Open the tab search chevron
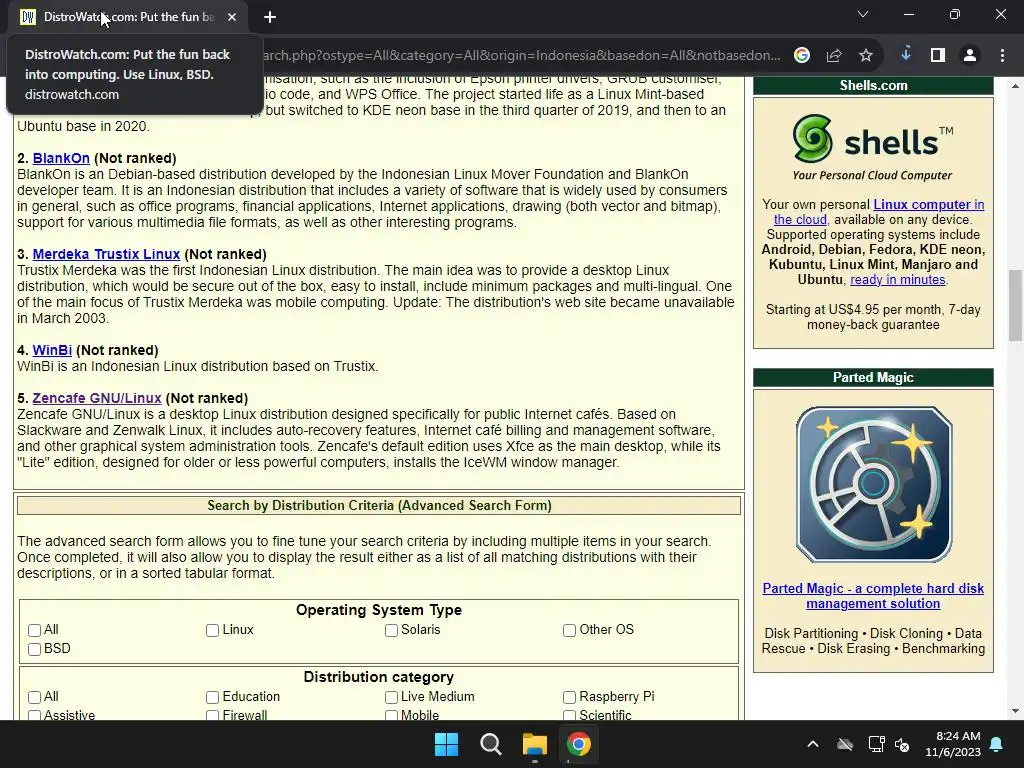The width and height of the screenshot is (1024, 768). (x=863, y=14)
